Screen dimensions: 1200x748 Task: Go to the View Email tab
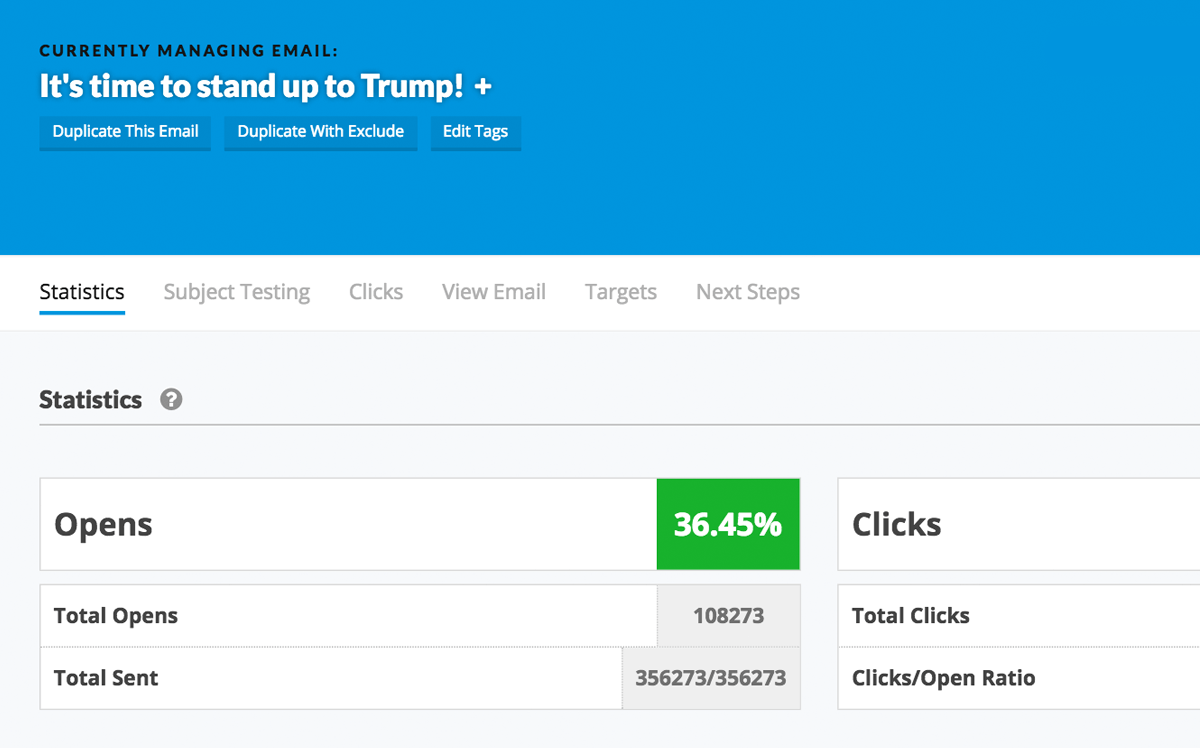pyautogui.click(x=494, y=292)
